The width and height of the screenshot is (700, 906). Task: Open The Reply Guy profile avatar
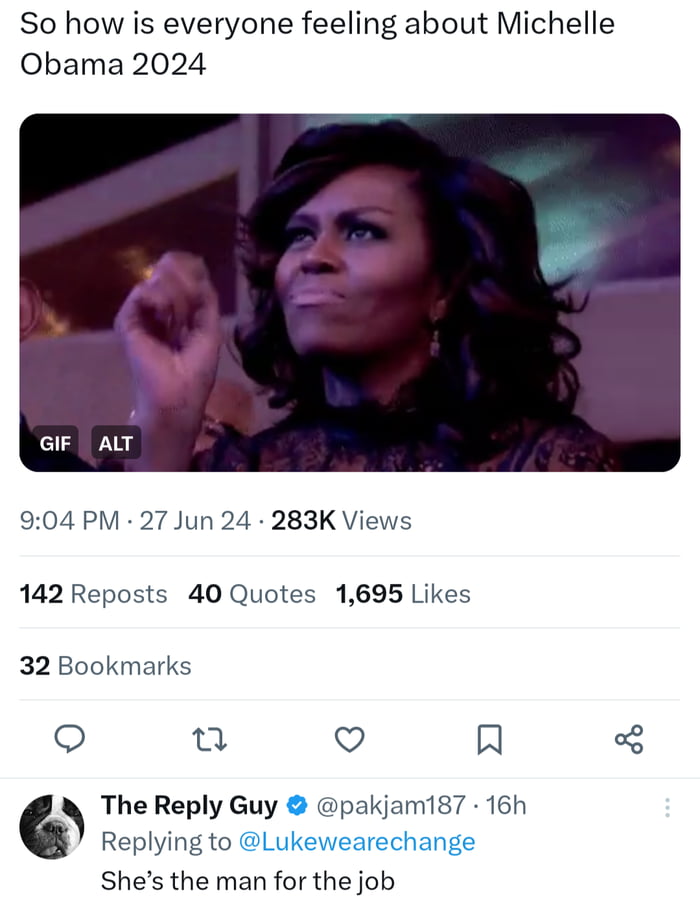tap(52, 826)
